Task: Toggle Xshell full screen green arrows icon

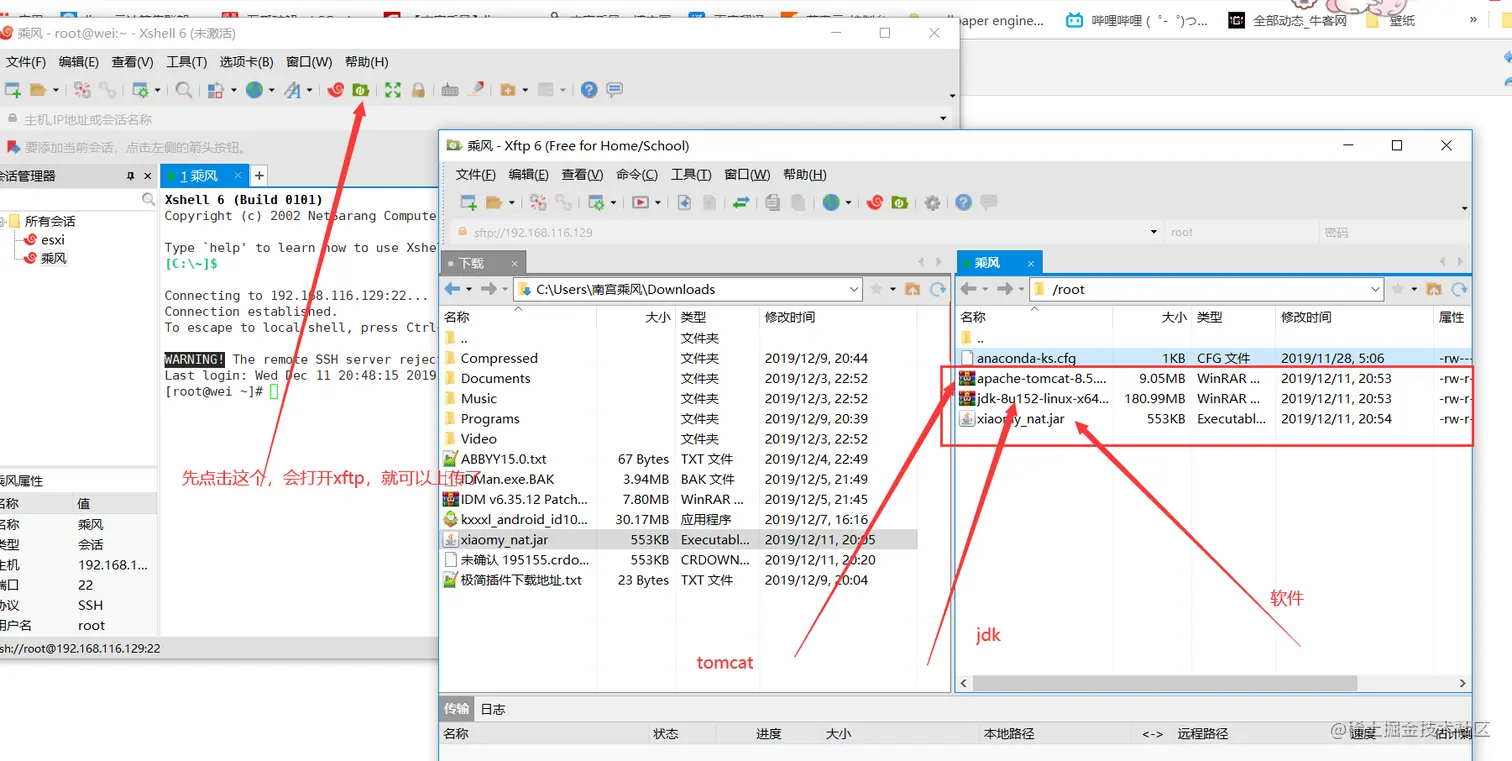Action: (393, 90)
